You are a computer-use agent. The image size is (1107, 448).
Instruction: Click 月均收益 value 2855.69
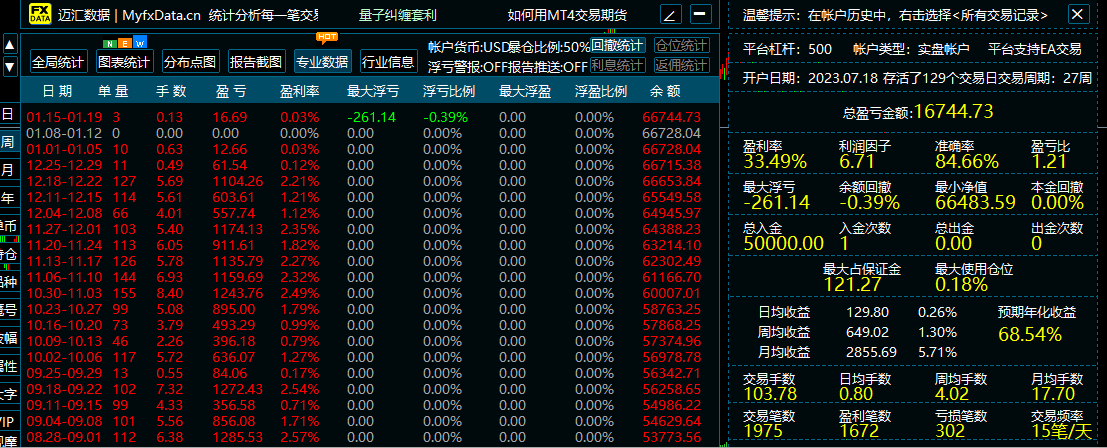coord(870,352)
